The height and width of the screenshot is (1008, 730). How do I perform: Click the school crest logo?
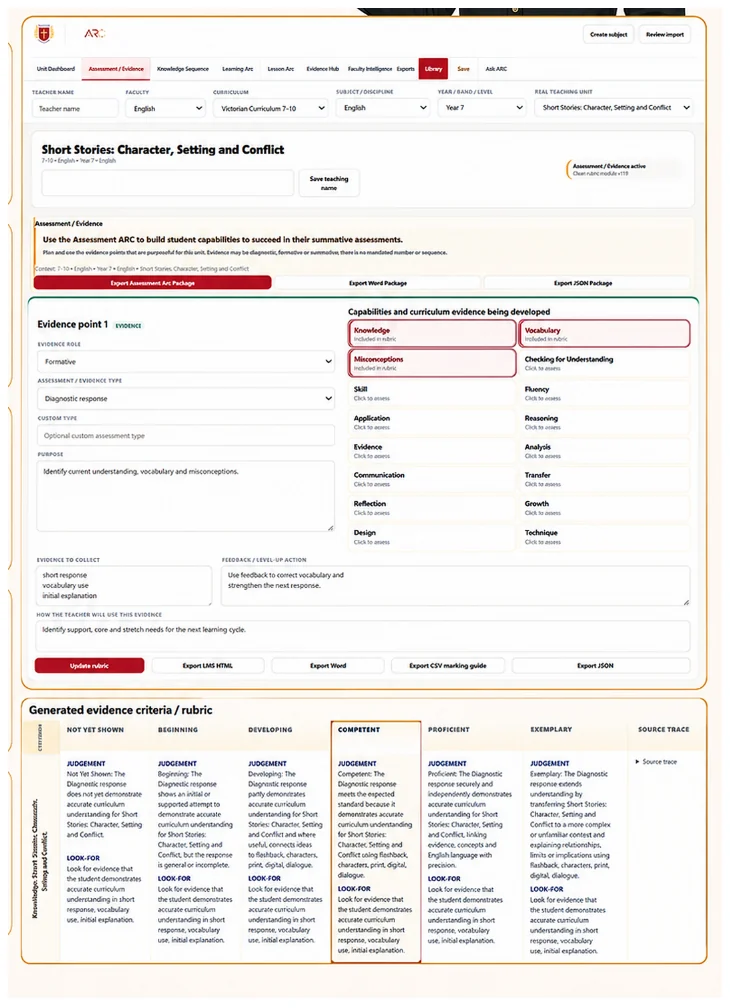point(44,33)
